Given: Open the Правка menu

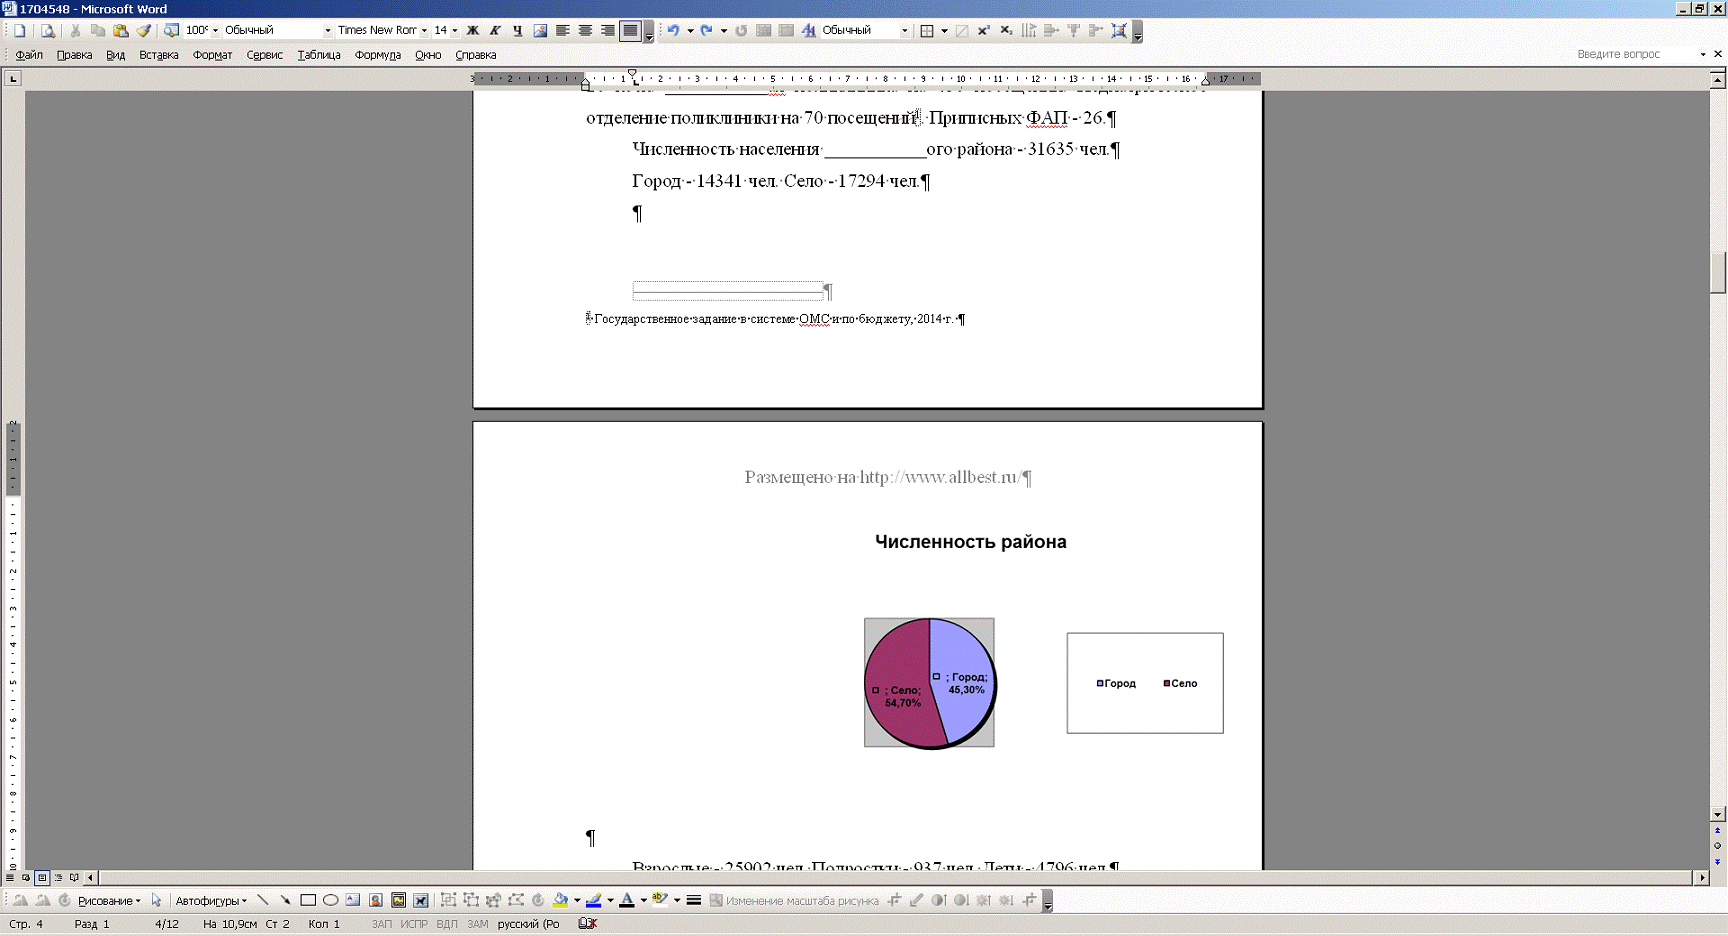Looking at the screenshot, I should click(74, 55).
